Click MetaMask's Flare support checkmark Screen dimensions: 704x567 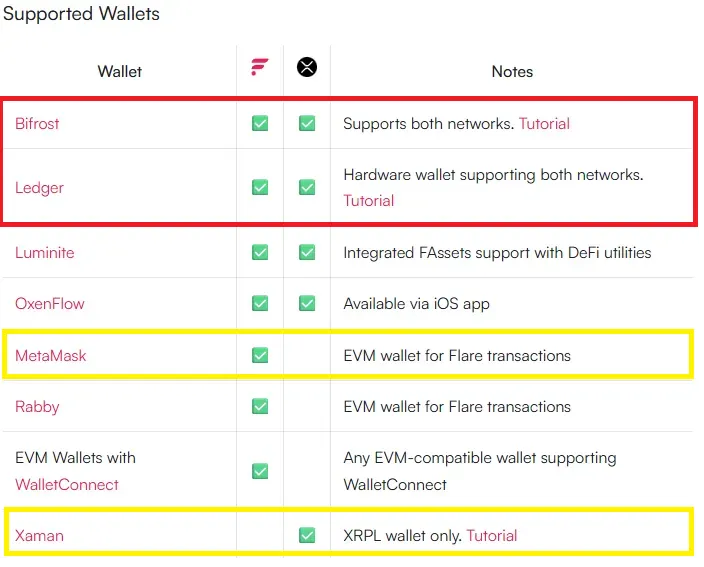coord(260,355)
